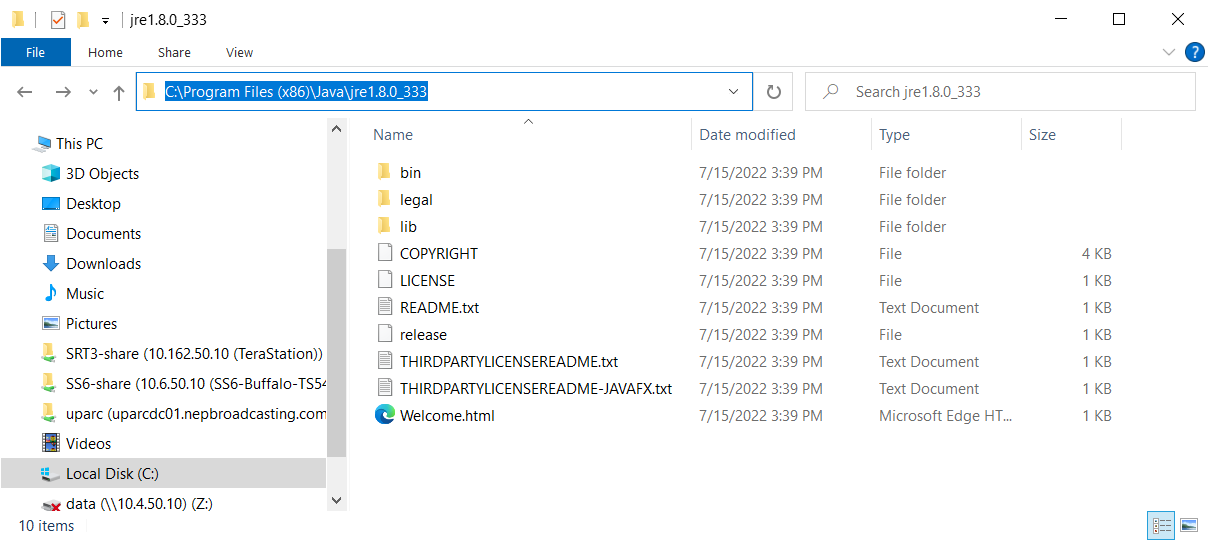Viewport: 1209px width, 541px height.
Task: Click the legal folder icon
Action: [384, 199]
